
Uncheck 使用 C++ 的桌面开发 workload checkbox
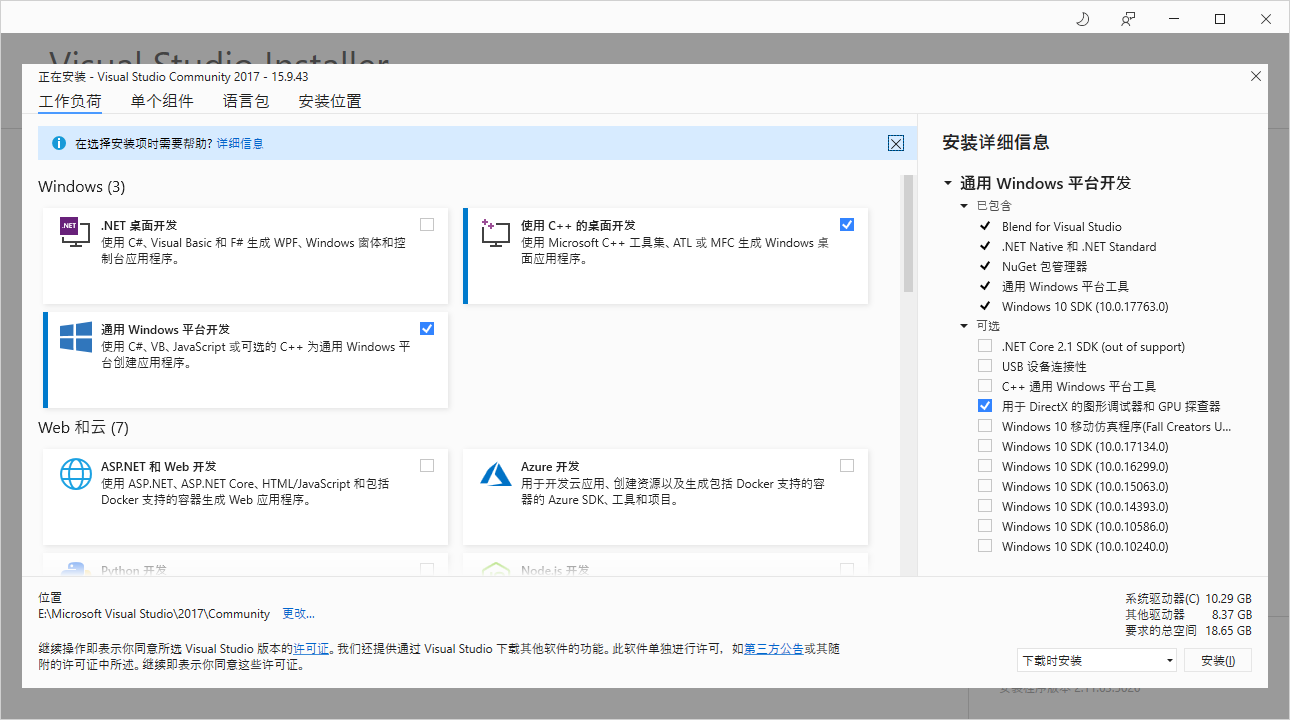[847, 224]
